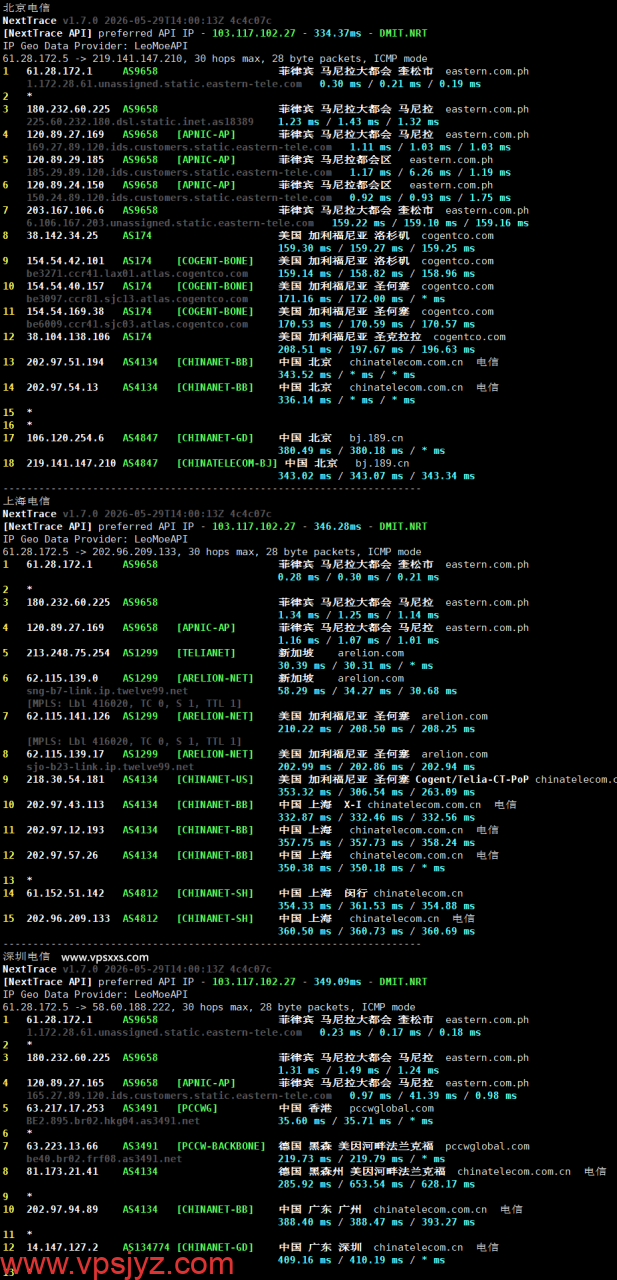Click hop IP '203.167.106.6'
Screen dimensions: 617x1280
[65, 210]
